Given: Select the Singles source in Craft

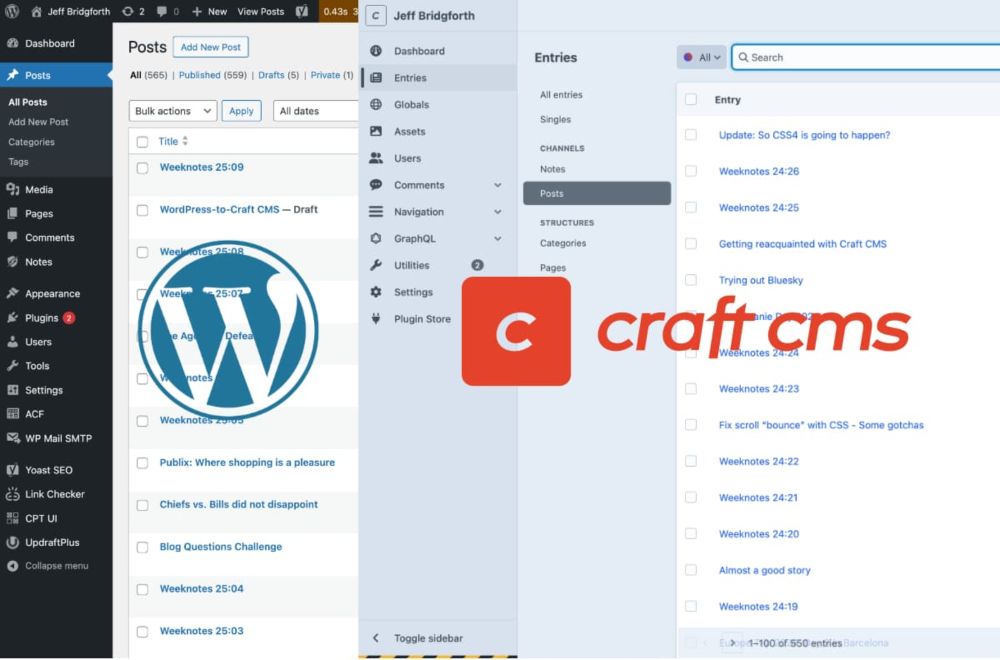Looking at the screenshot, I should (x=555, y=119).
